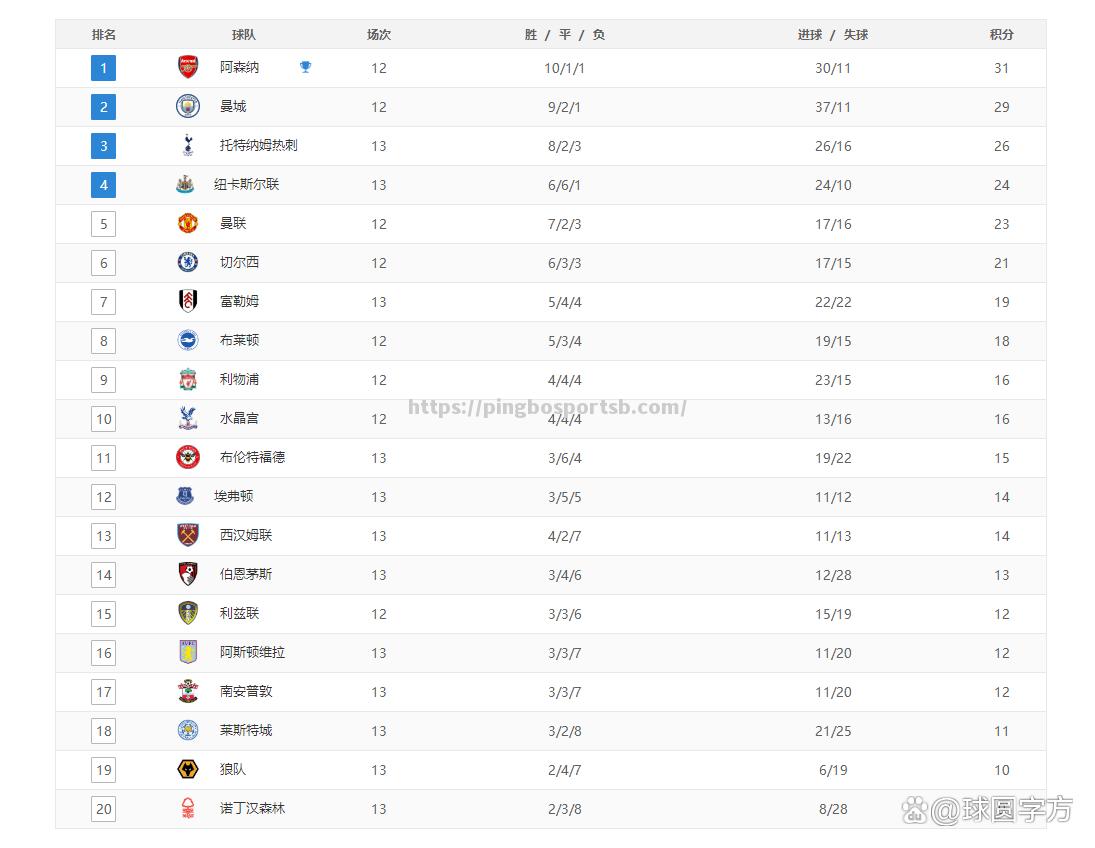
Task: Click the Arsenal club crest
Action: tap(188, 67)
